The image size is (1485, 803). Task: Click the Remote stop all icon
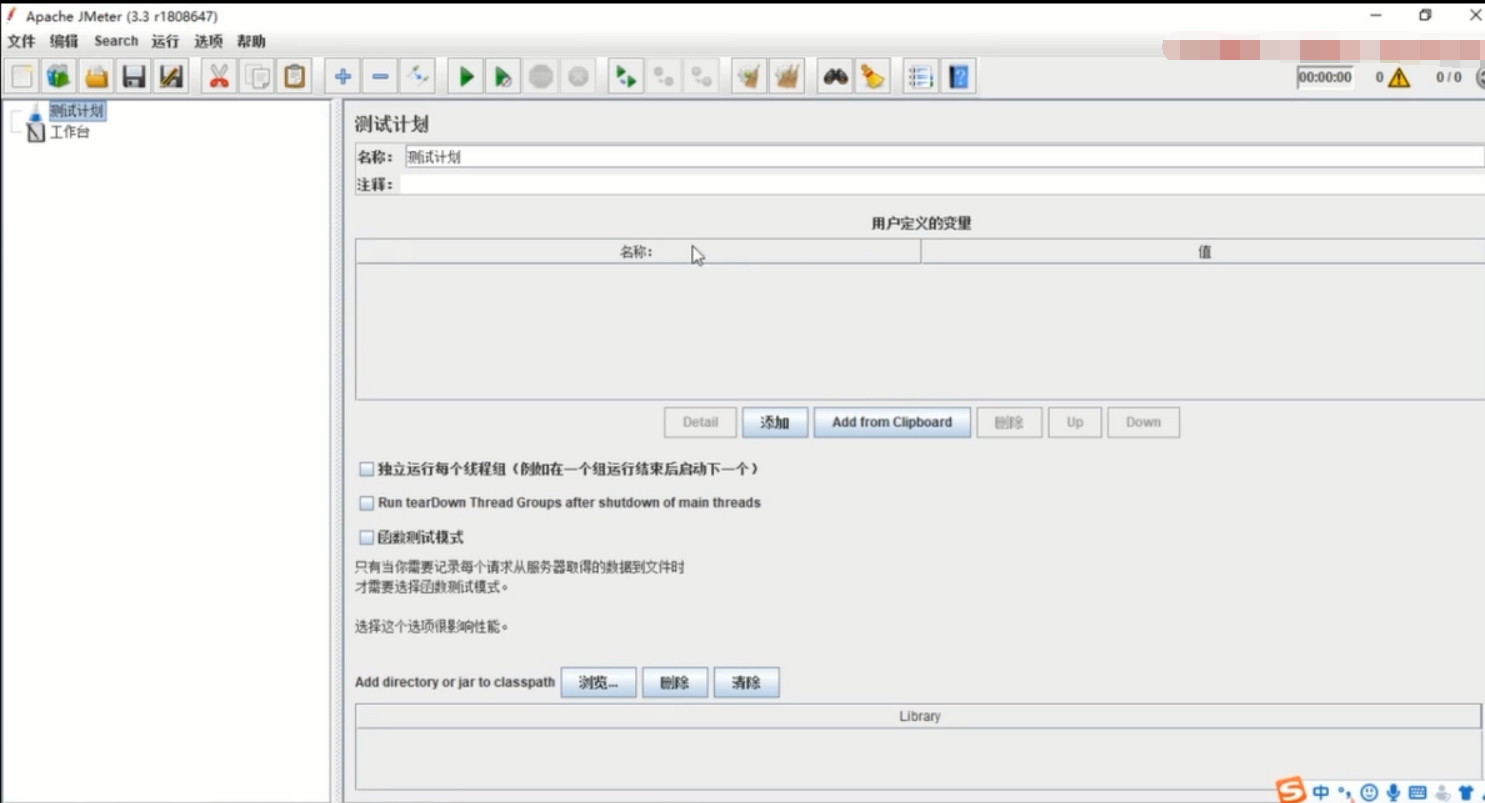[x=663, y=76]
